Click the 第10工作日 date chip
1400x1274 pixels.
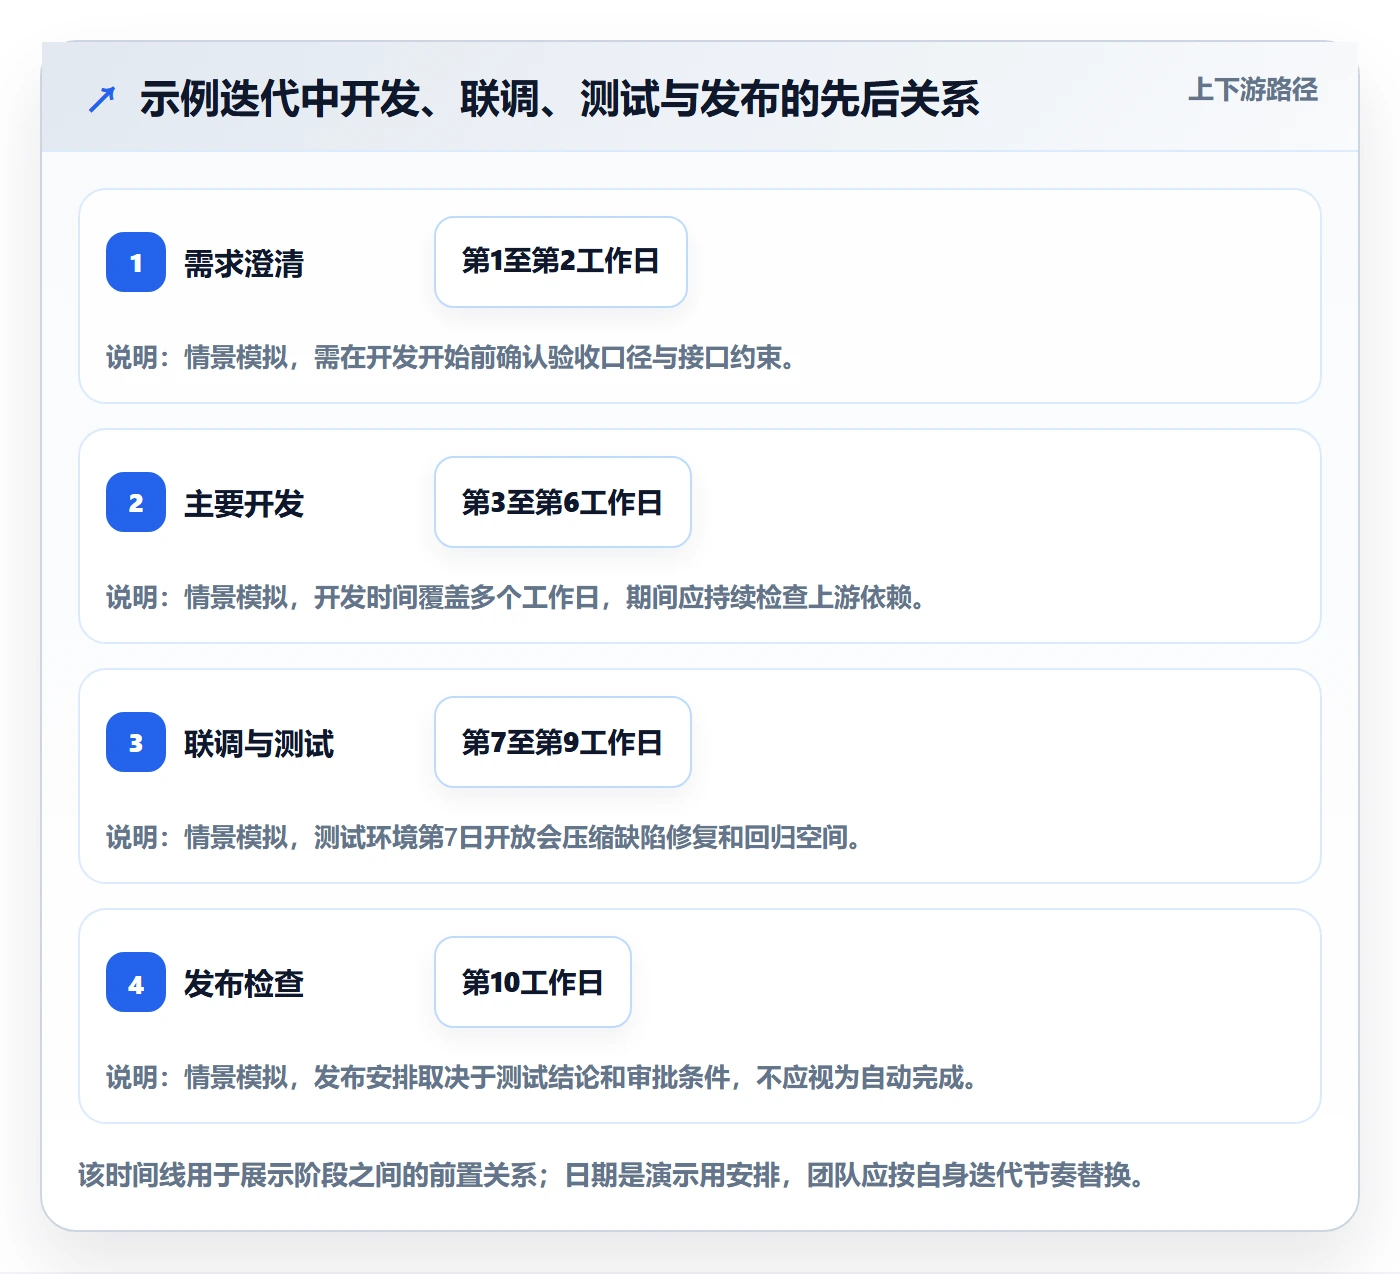(533, 982)
